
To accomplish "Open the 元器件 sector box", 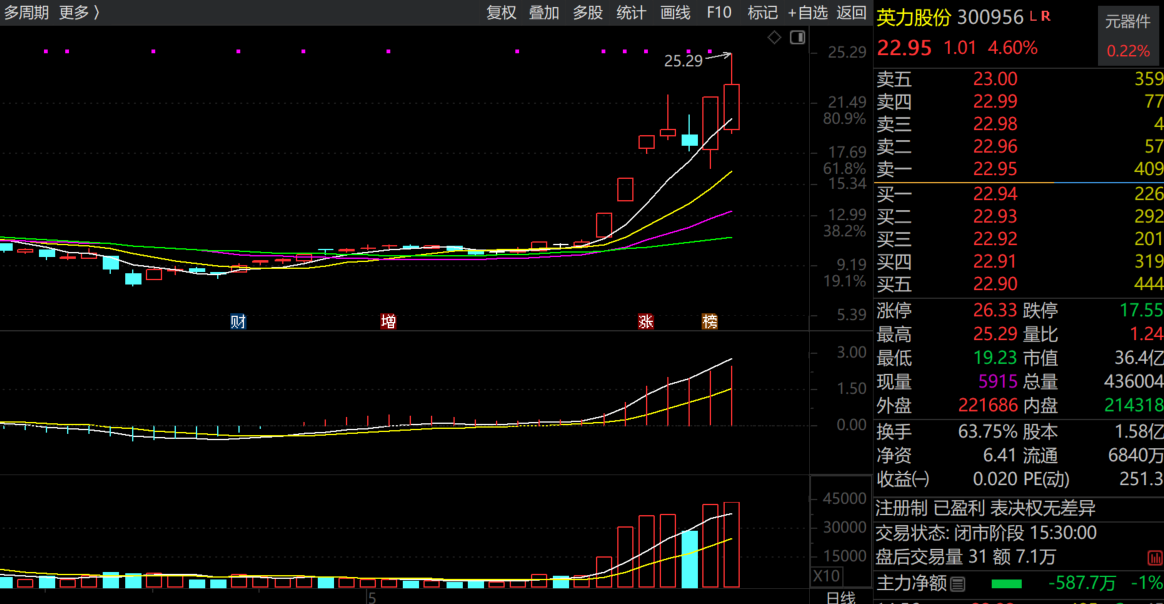I will pos(1128,36).
